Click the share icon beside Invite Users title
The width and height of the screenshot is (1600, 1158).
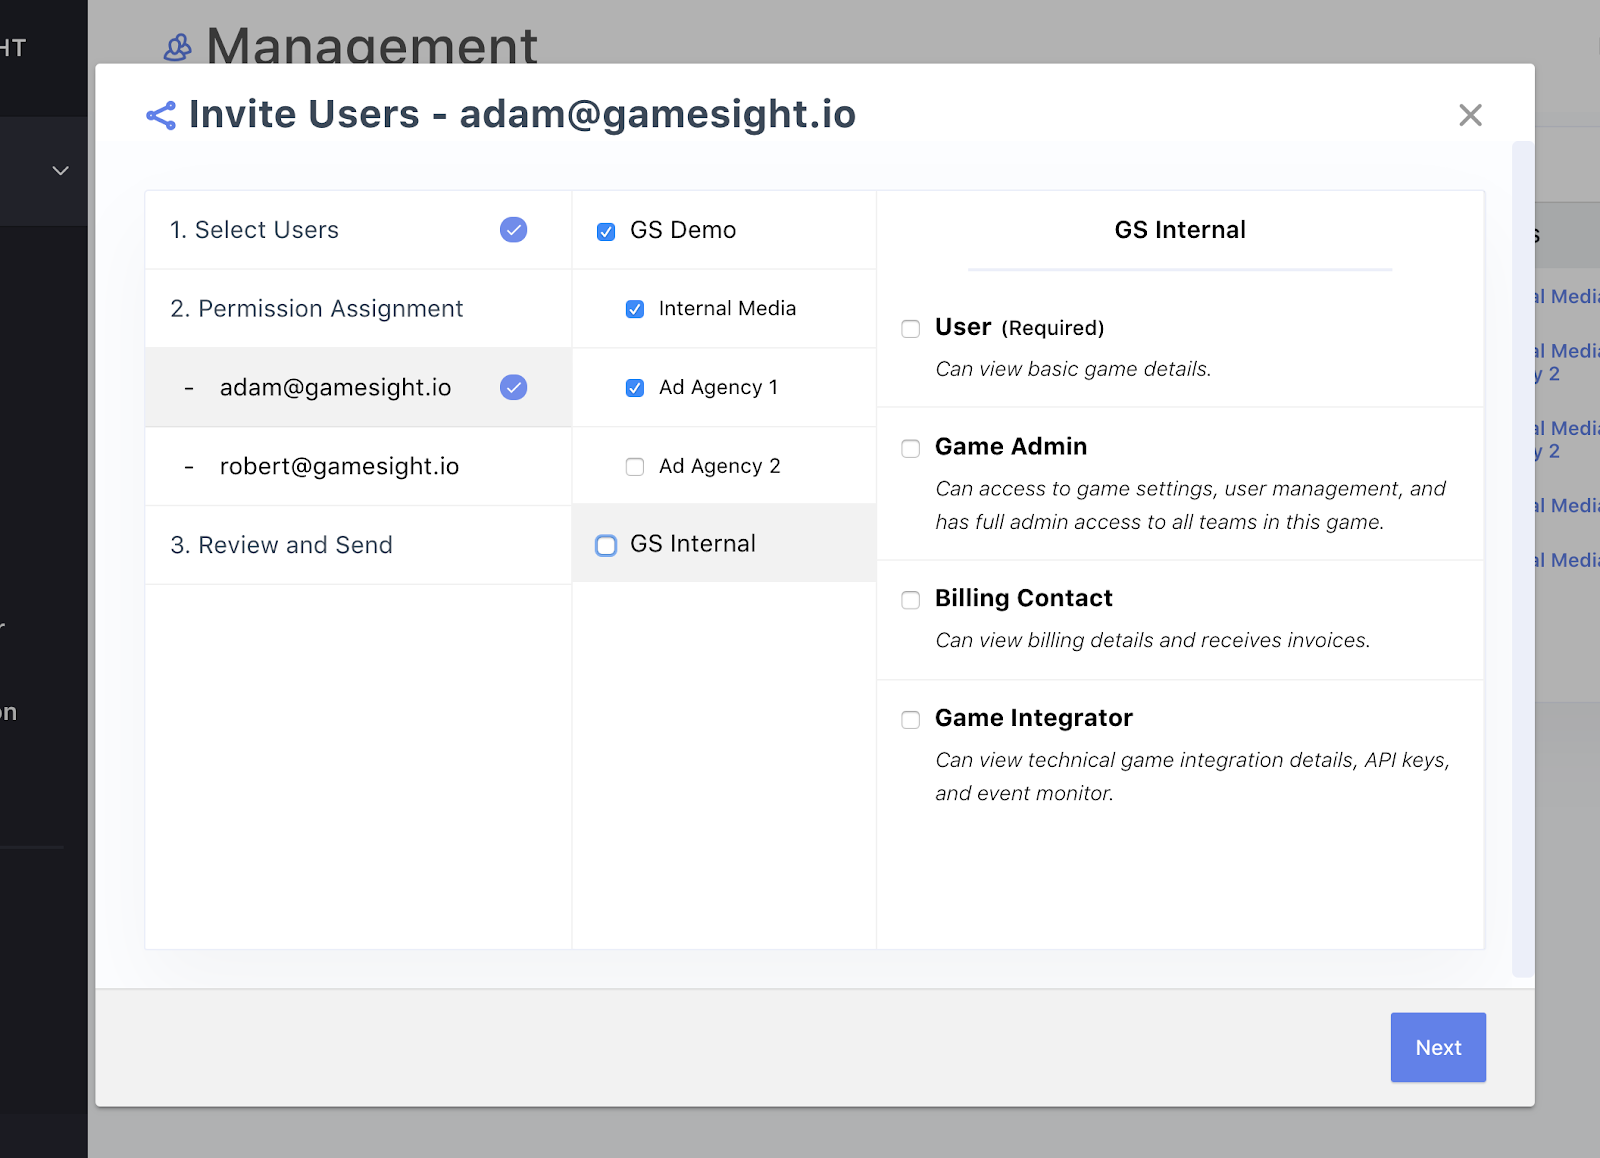tap(161, 115)
